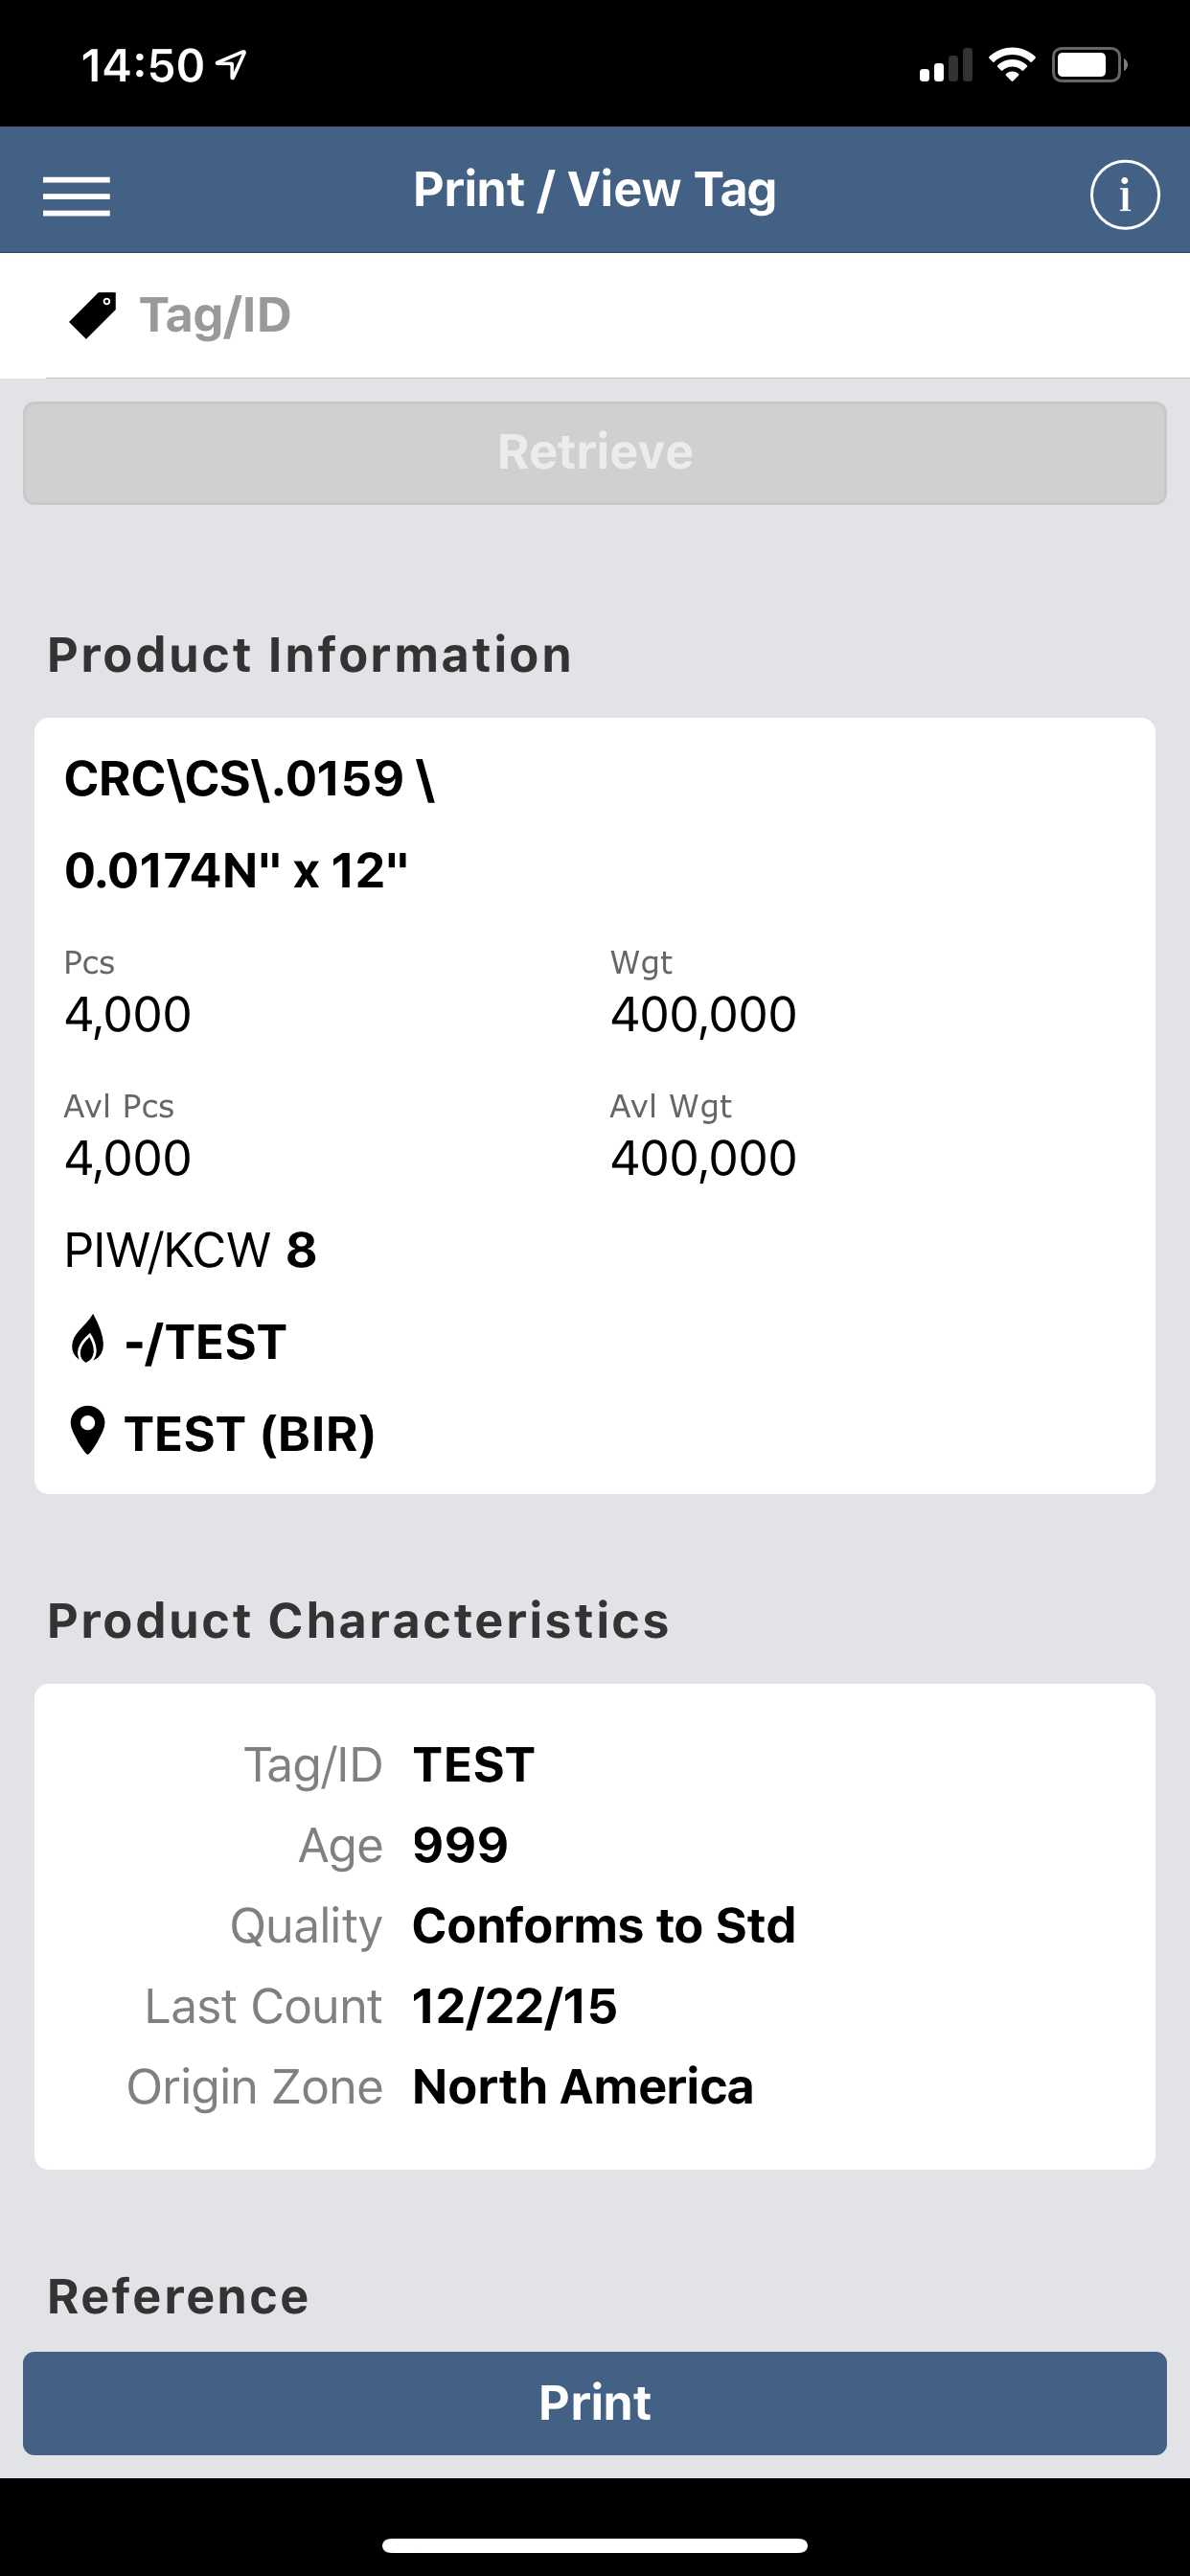Focus the Tag/ID input field
This screenshot has height=2576, width=1190.
(x=640, y=315)
